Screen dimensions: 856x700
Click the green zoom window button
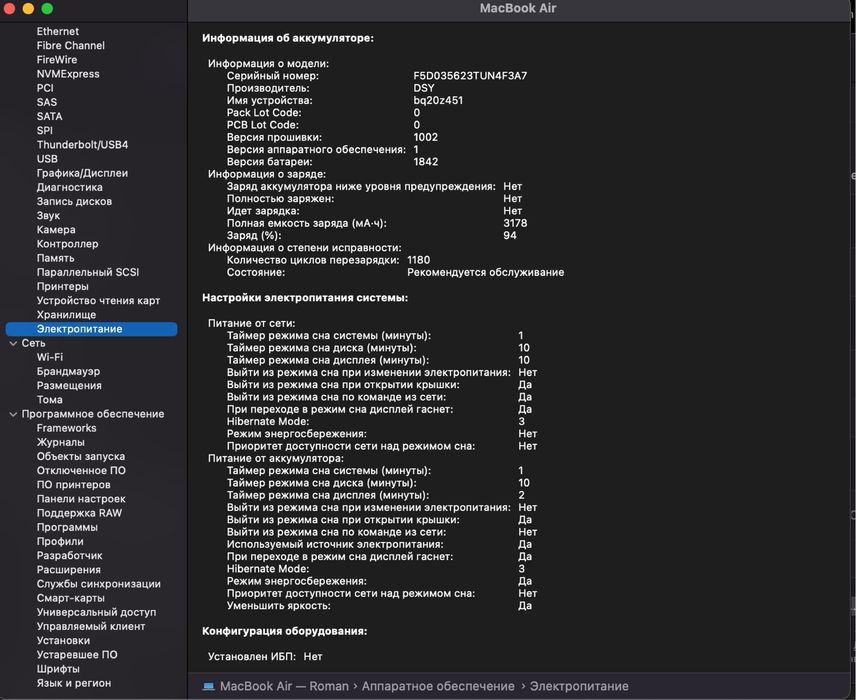pyautogui.click(x=47, y=8)
